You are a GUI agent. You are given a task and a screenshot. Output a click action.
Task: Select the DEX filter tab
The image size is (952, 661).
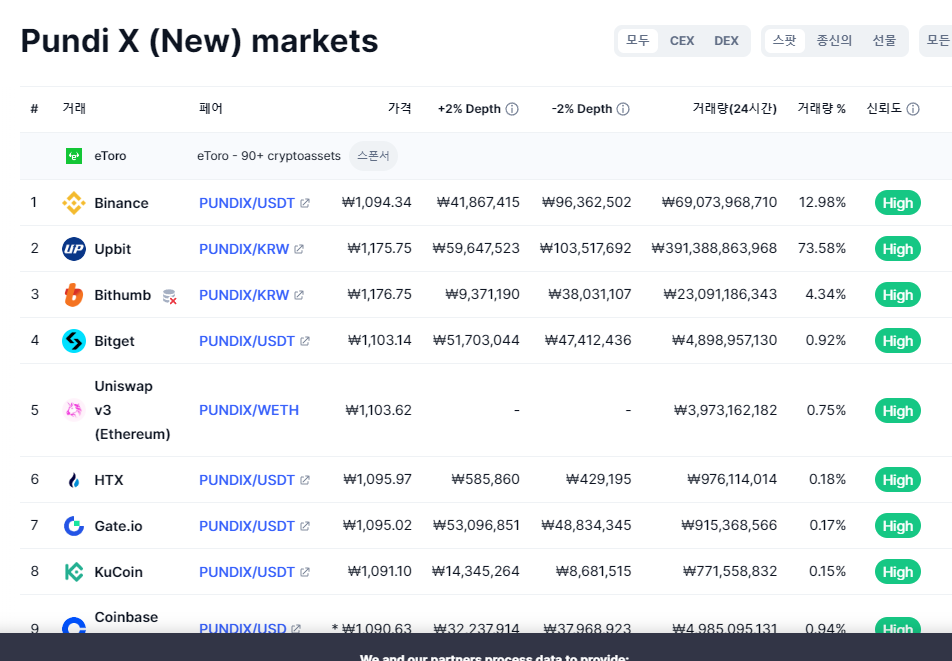point(726,41)
